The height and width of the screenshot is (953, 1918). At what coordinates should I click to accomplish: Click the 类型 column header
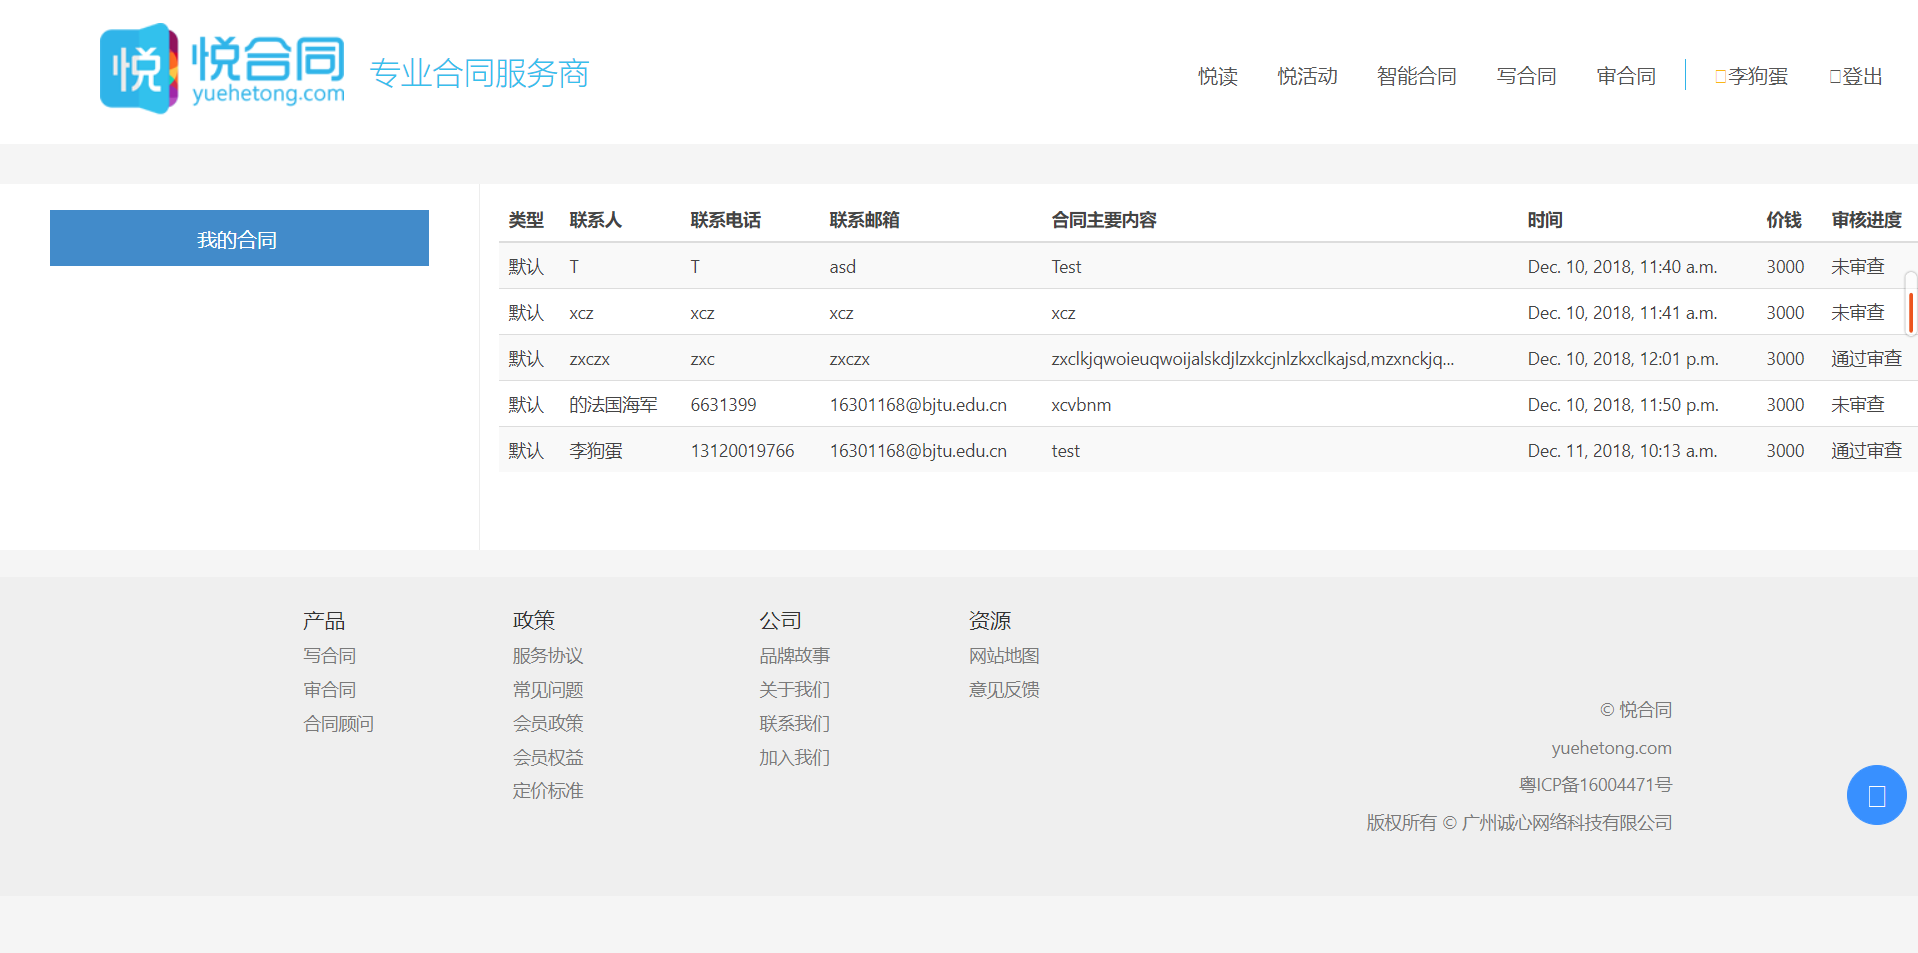click(526, 220)
